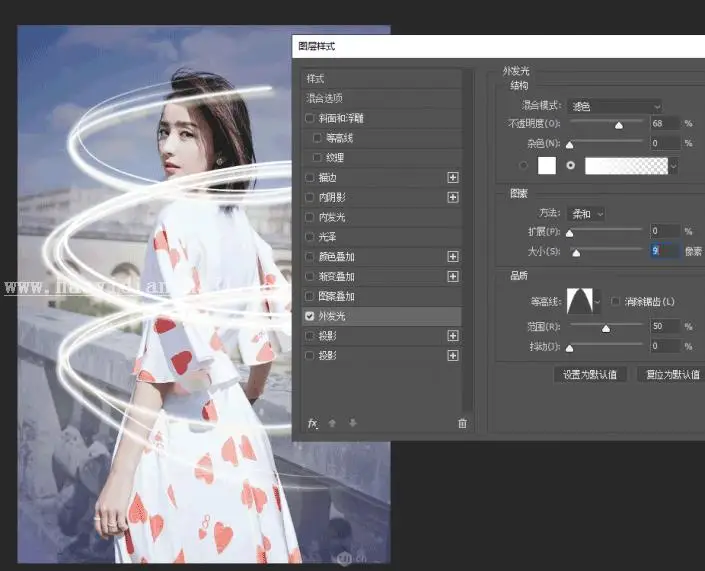This screenshot has width=705, height=571.
Task: Click the 复位为默认值 button
Action: click(671, 375)
